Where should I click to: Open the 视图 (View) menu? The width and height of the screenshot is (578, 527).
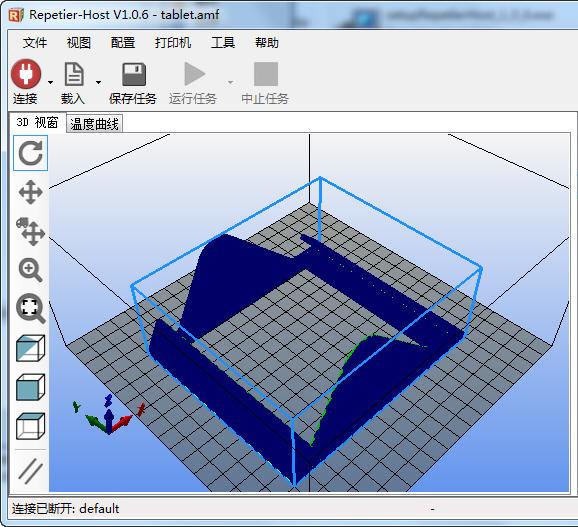[x=79, y=43]
